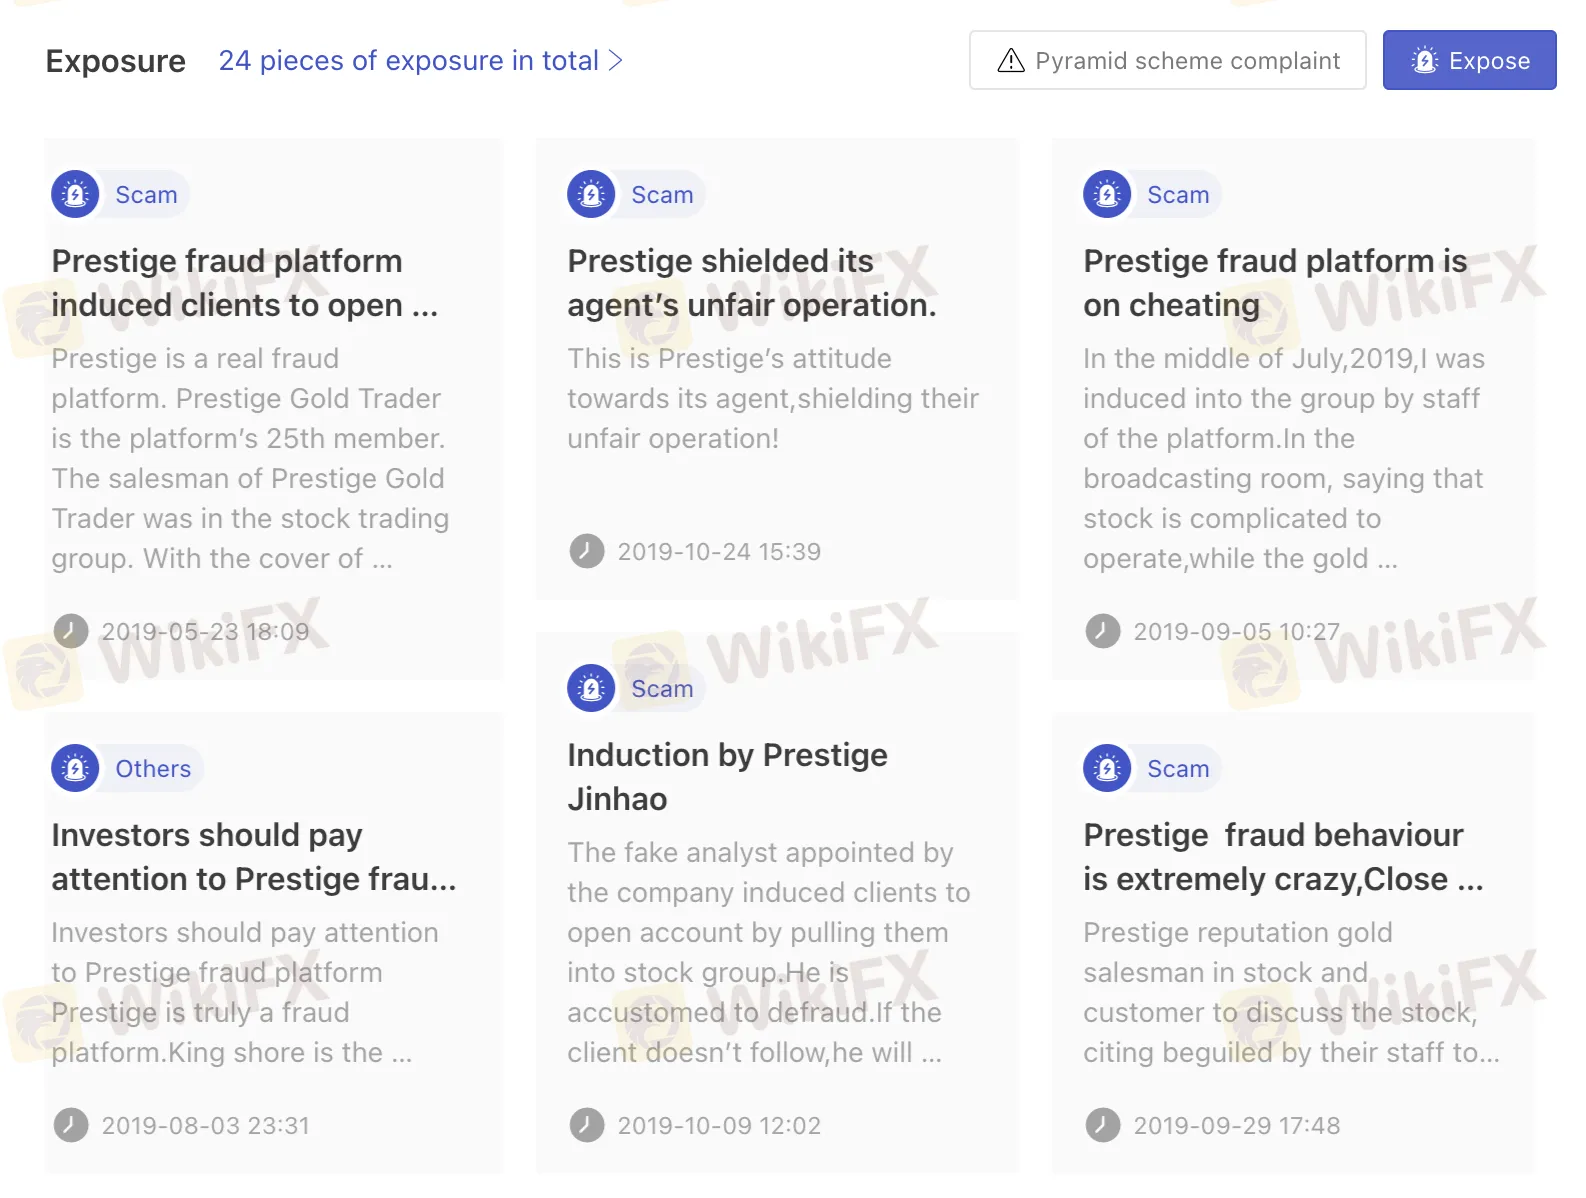Click the siren icon on the 'Prestige shielded its agent's' card
The height and width of the screenshot is (1198, 1586).
tap(591, 194)
